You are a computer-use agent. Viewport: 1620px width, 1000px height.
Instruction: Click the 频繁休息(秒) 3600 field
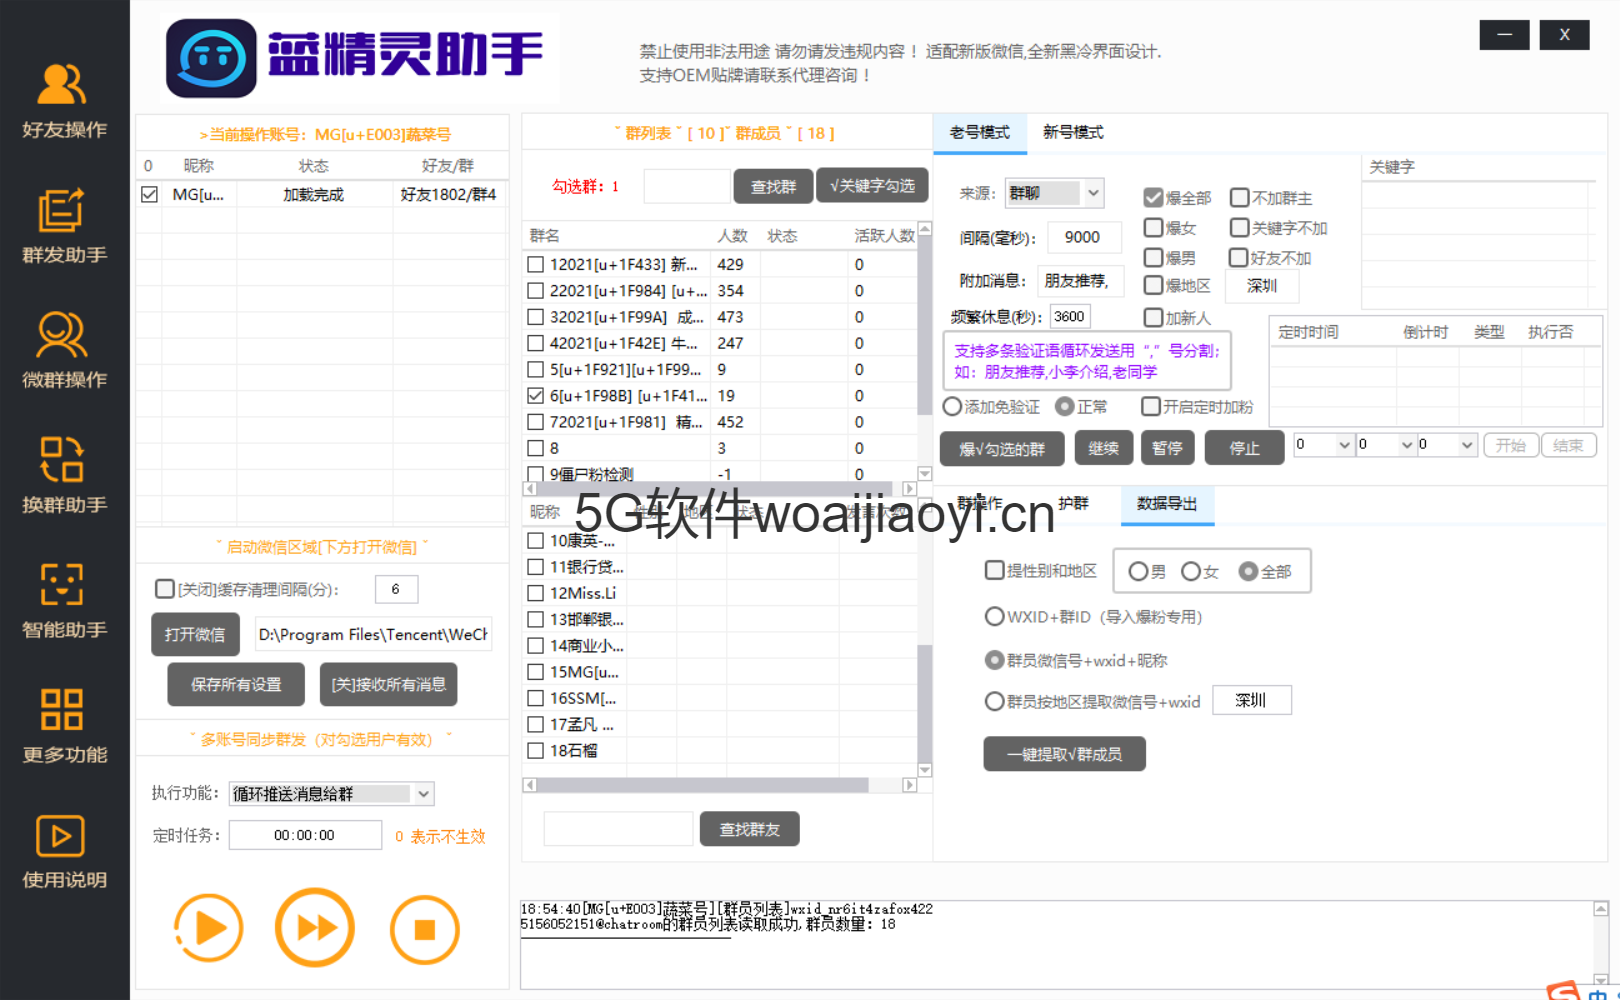point(1069,317)
